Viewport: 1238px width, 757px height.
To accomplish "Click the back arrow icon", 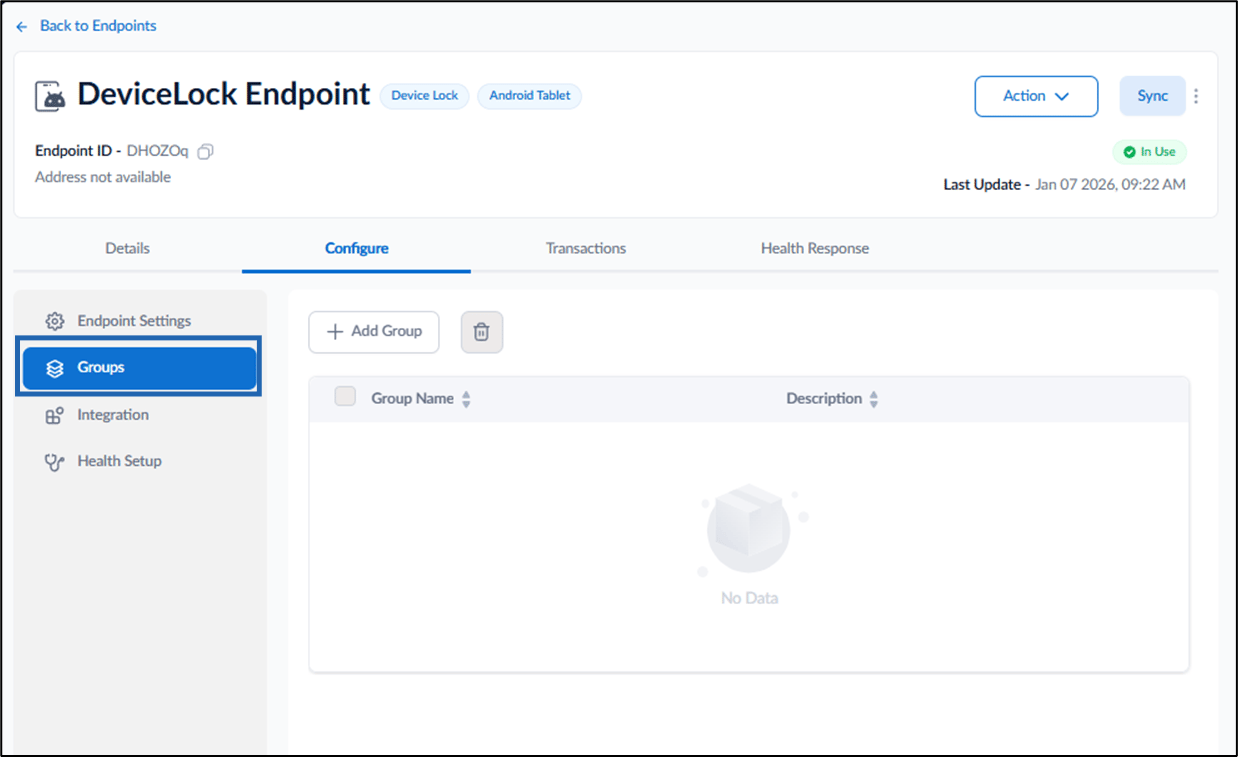I will [22, 27].
